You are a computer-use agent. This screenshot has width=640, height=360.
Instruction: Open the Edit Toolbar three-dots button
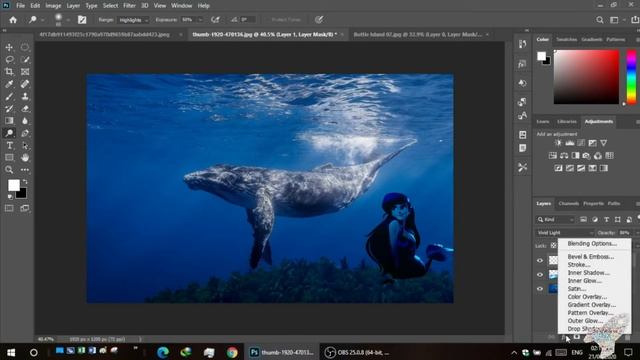pos(25,170)
